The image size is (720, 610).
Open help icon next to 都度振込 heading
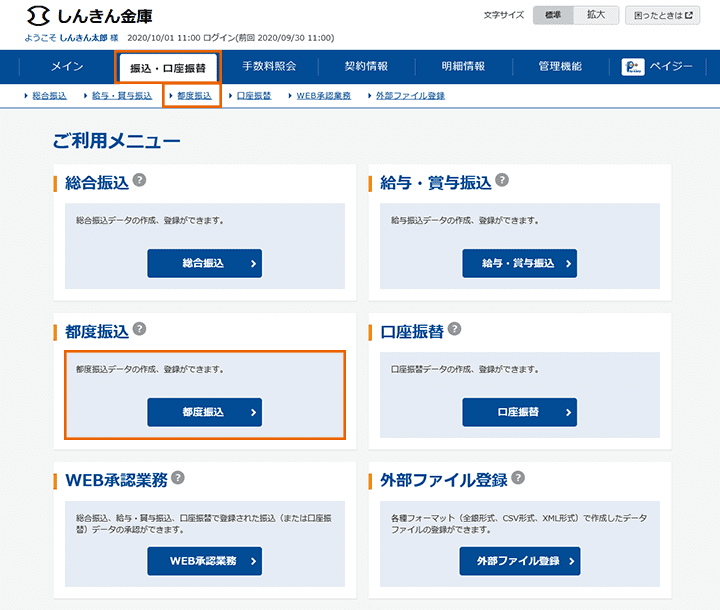coord(139,328)
